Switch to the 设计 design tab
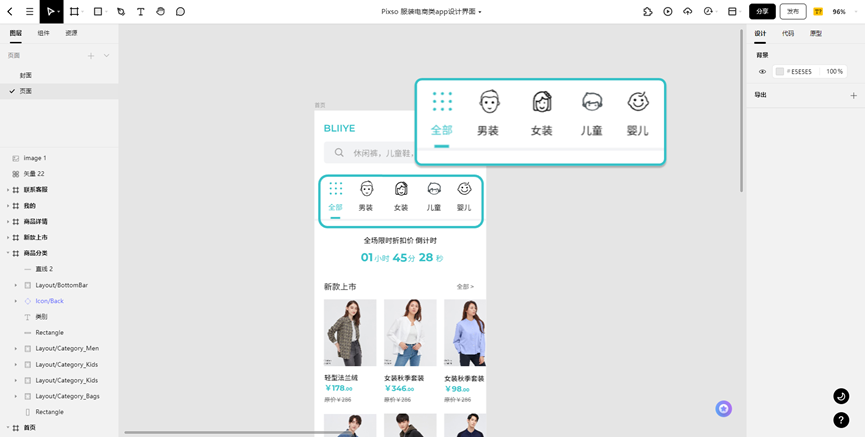Screen dimensions: 865x437 click(x=760, y=34)
